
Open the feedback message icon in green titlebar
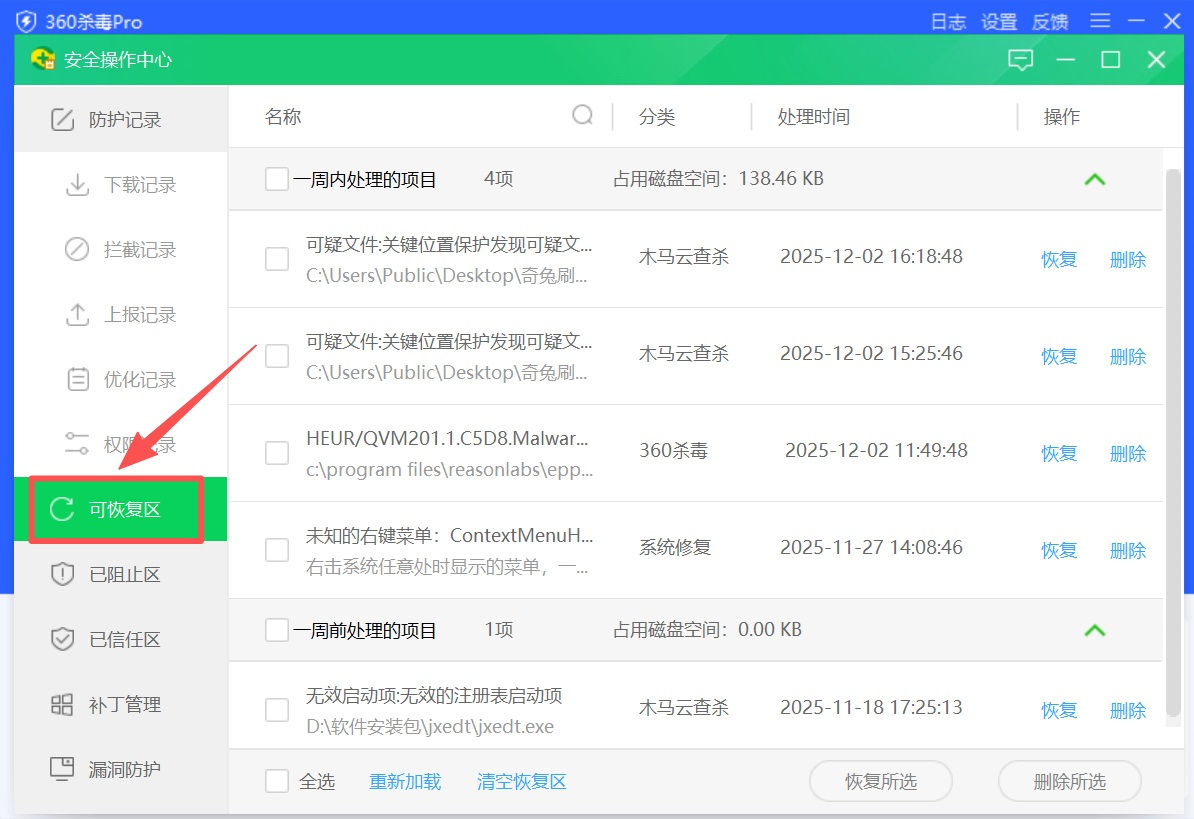(1020, 60)
